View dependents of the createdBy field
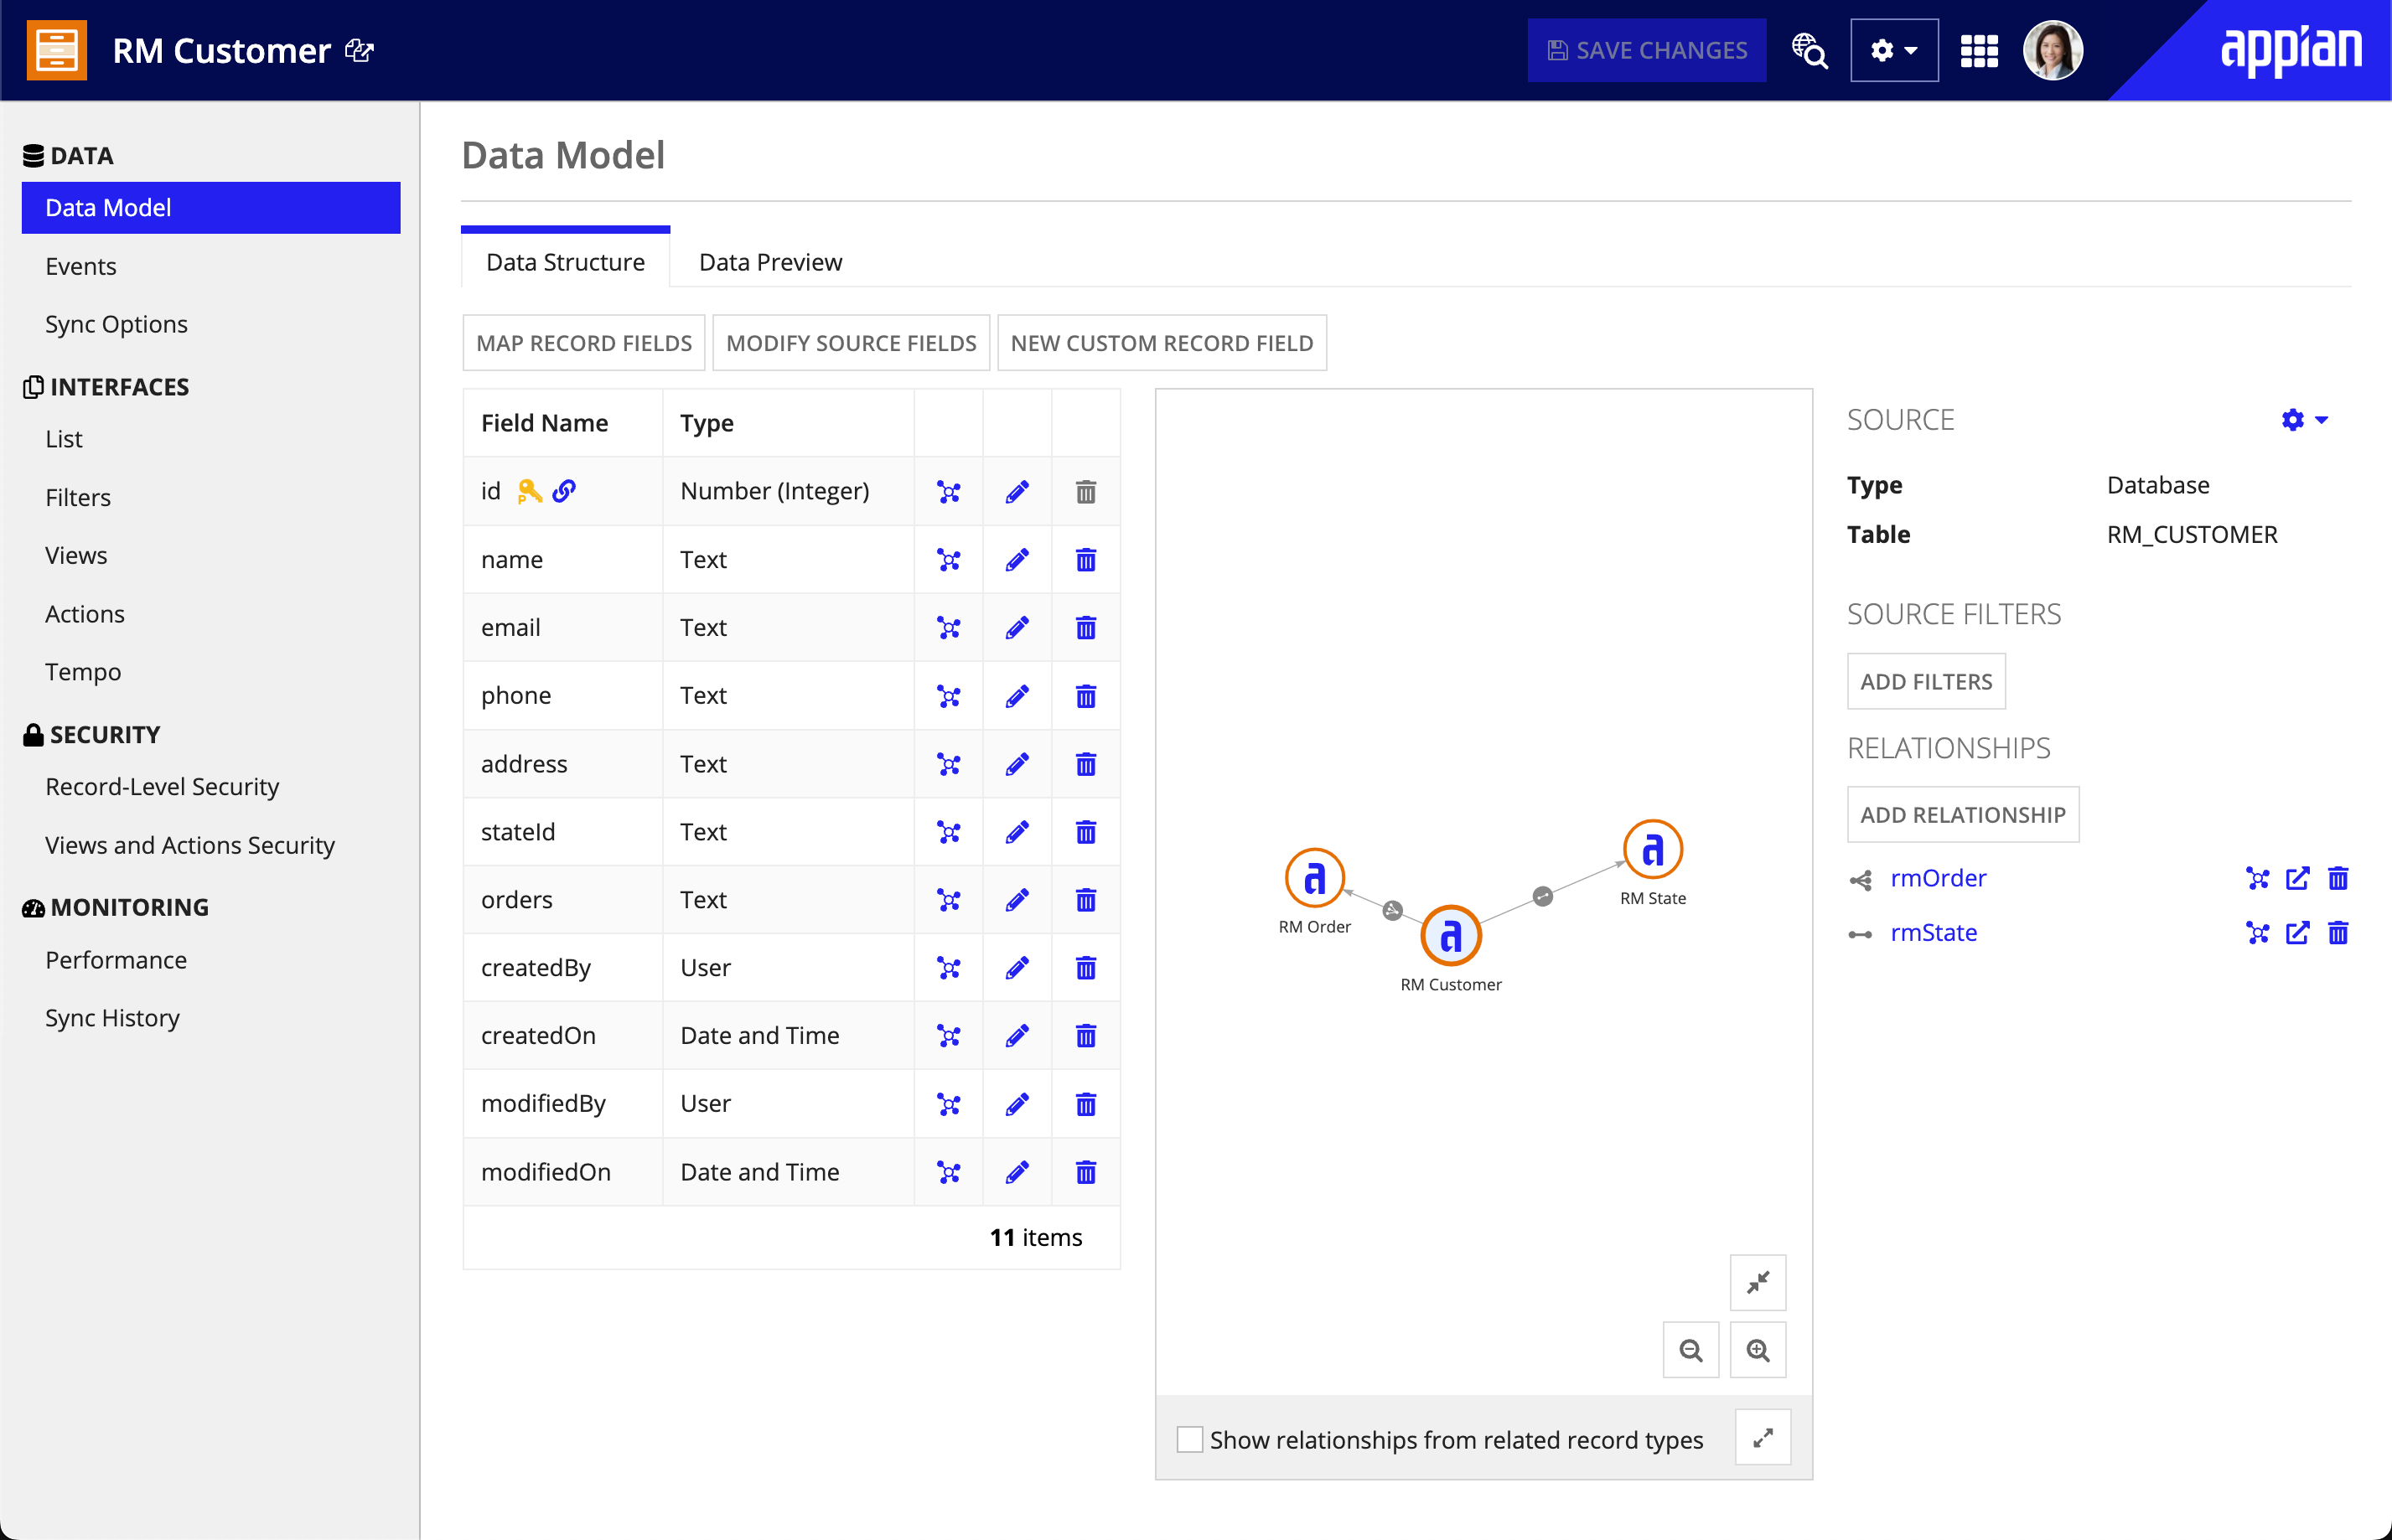Viewport: 2392px width, 1540px height. (x=948, y=968)
